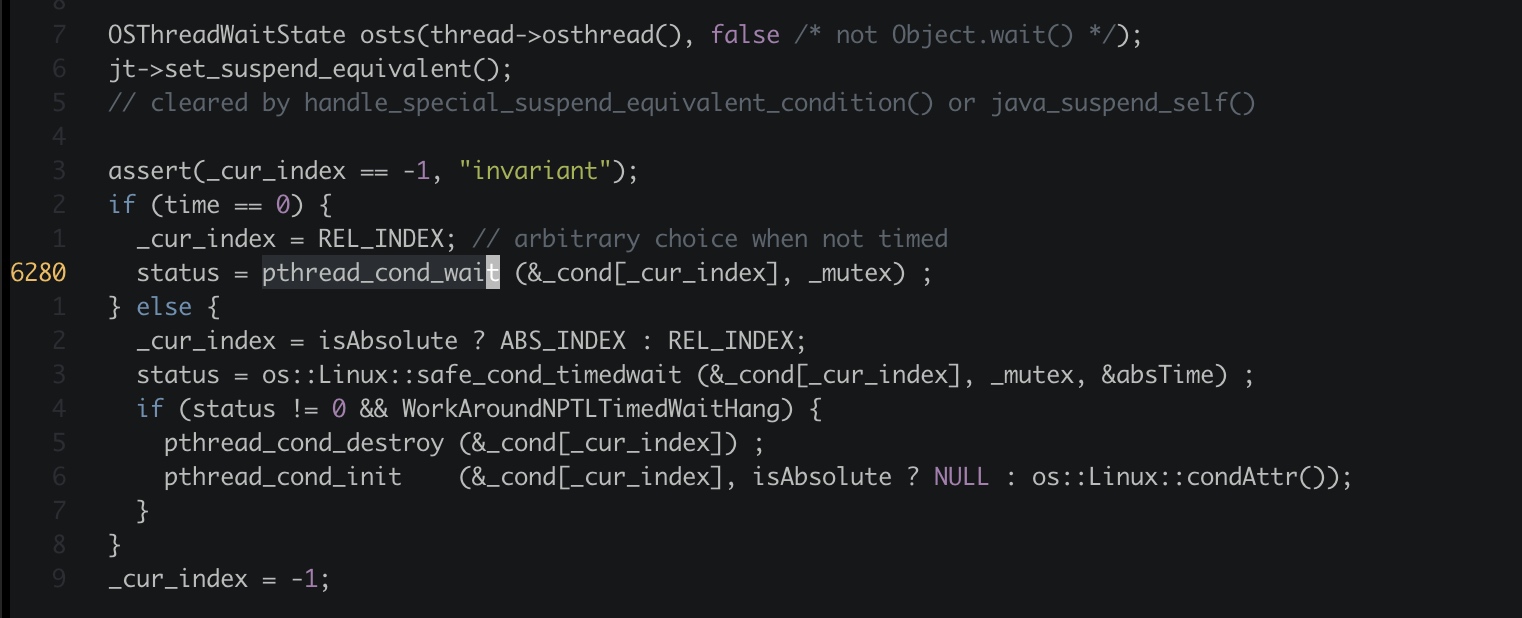The image size is (1522, 618).
Task: Click the "invariant" string literal
Action: [x=534, y=171]
